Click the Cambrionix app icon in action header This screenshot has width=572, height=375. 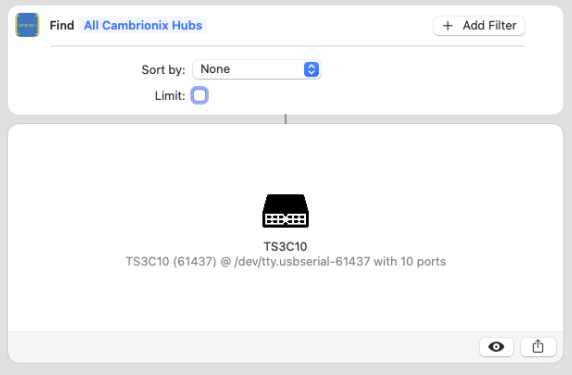pos(27,25)
